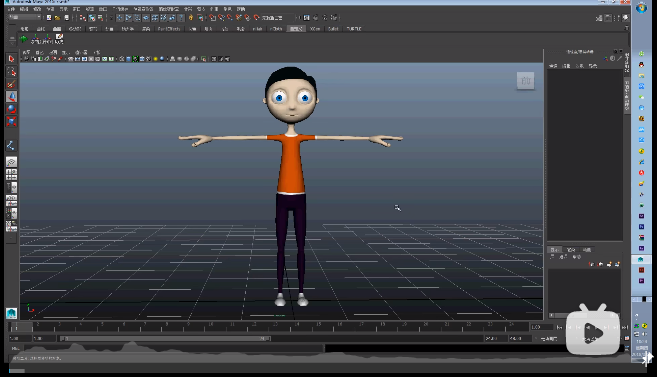The width and height of the screenshot is (657, 377).
Task: Save the scene with disk icon
Action: point(66,18)
